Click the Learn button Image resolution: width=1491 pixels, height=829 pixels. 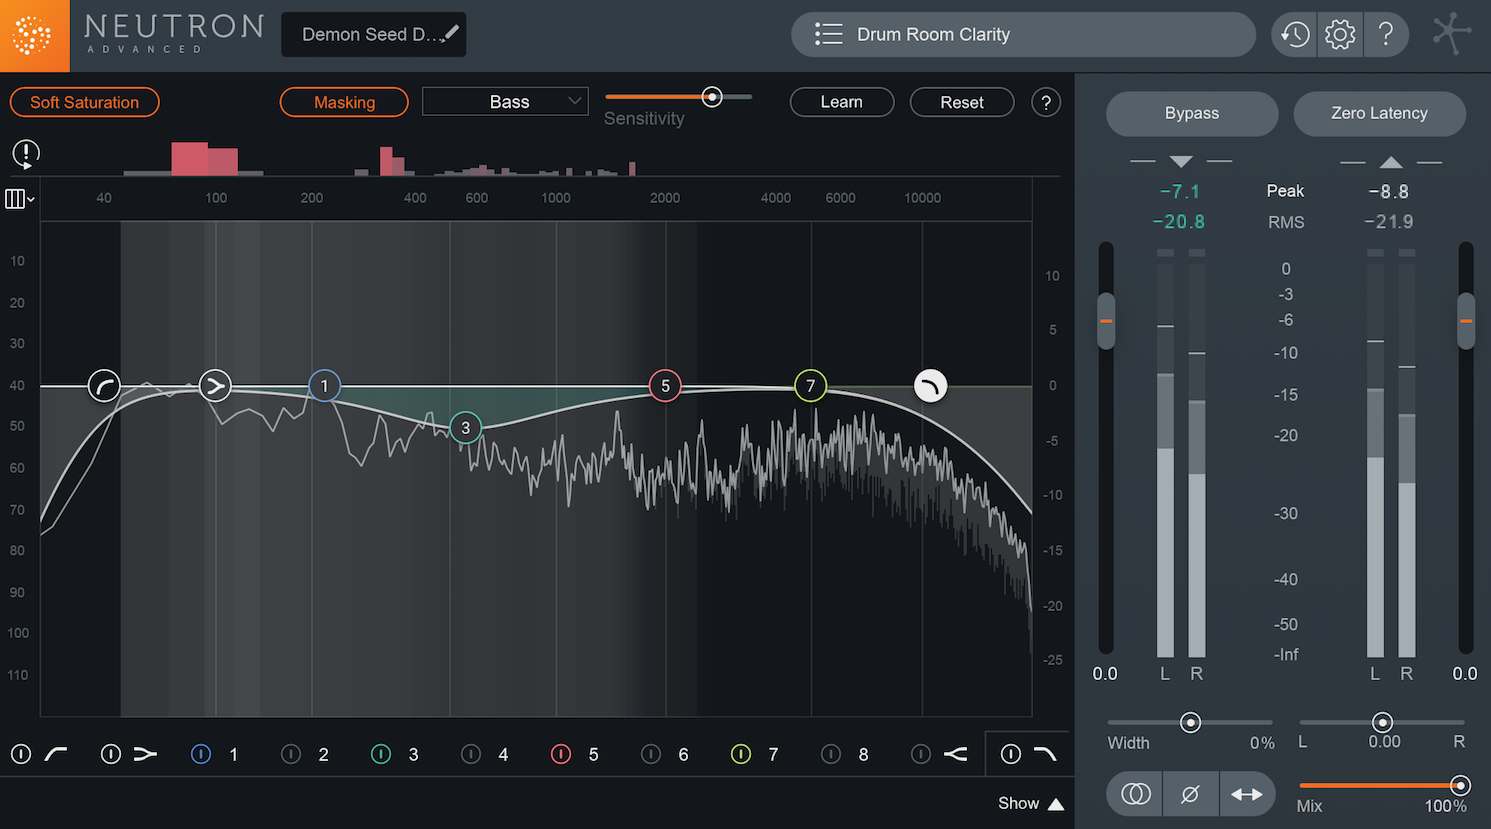[842, 102]
